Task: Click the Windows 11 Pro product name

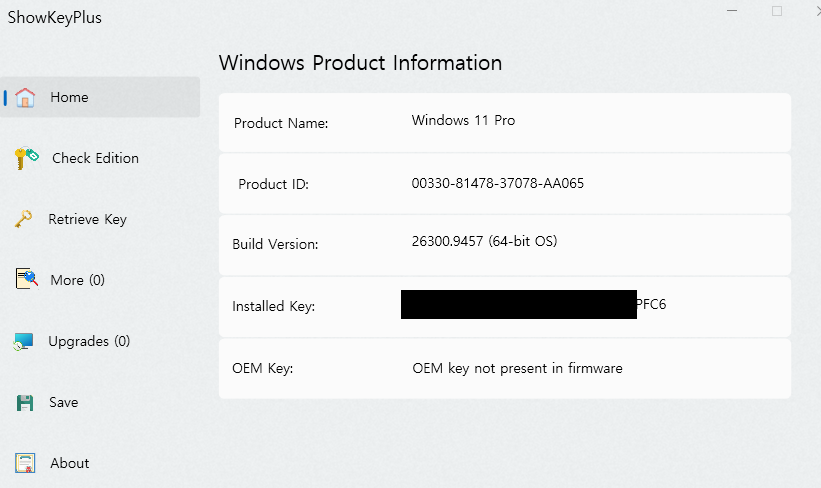Action: tap(463, 120)
